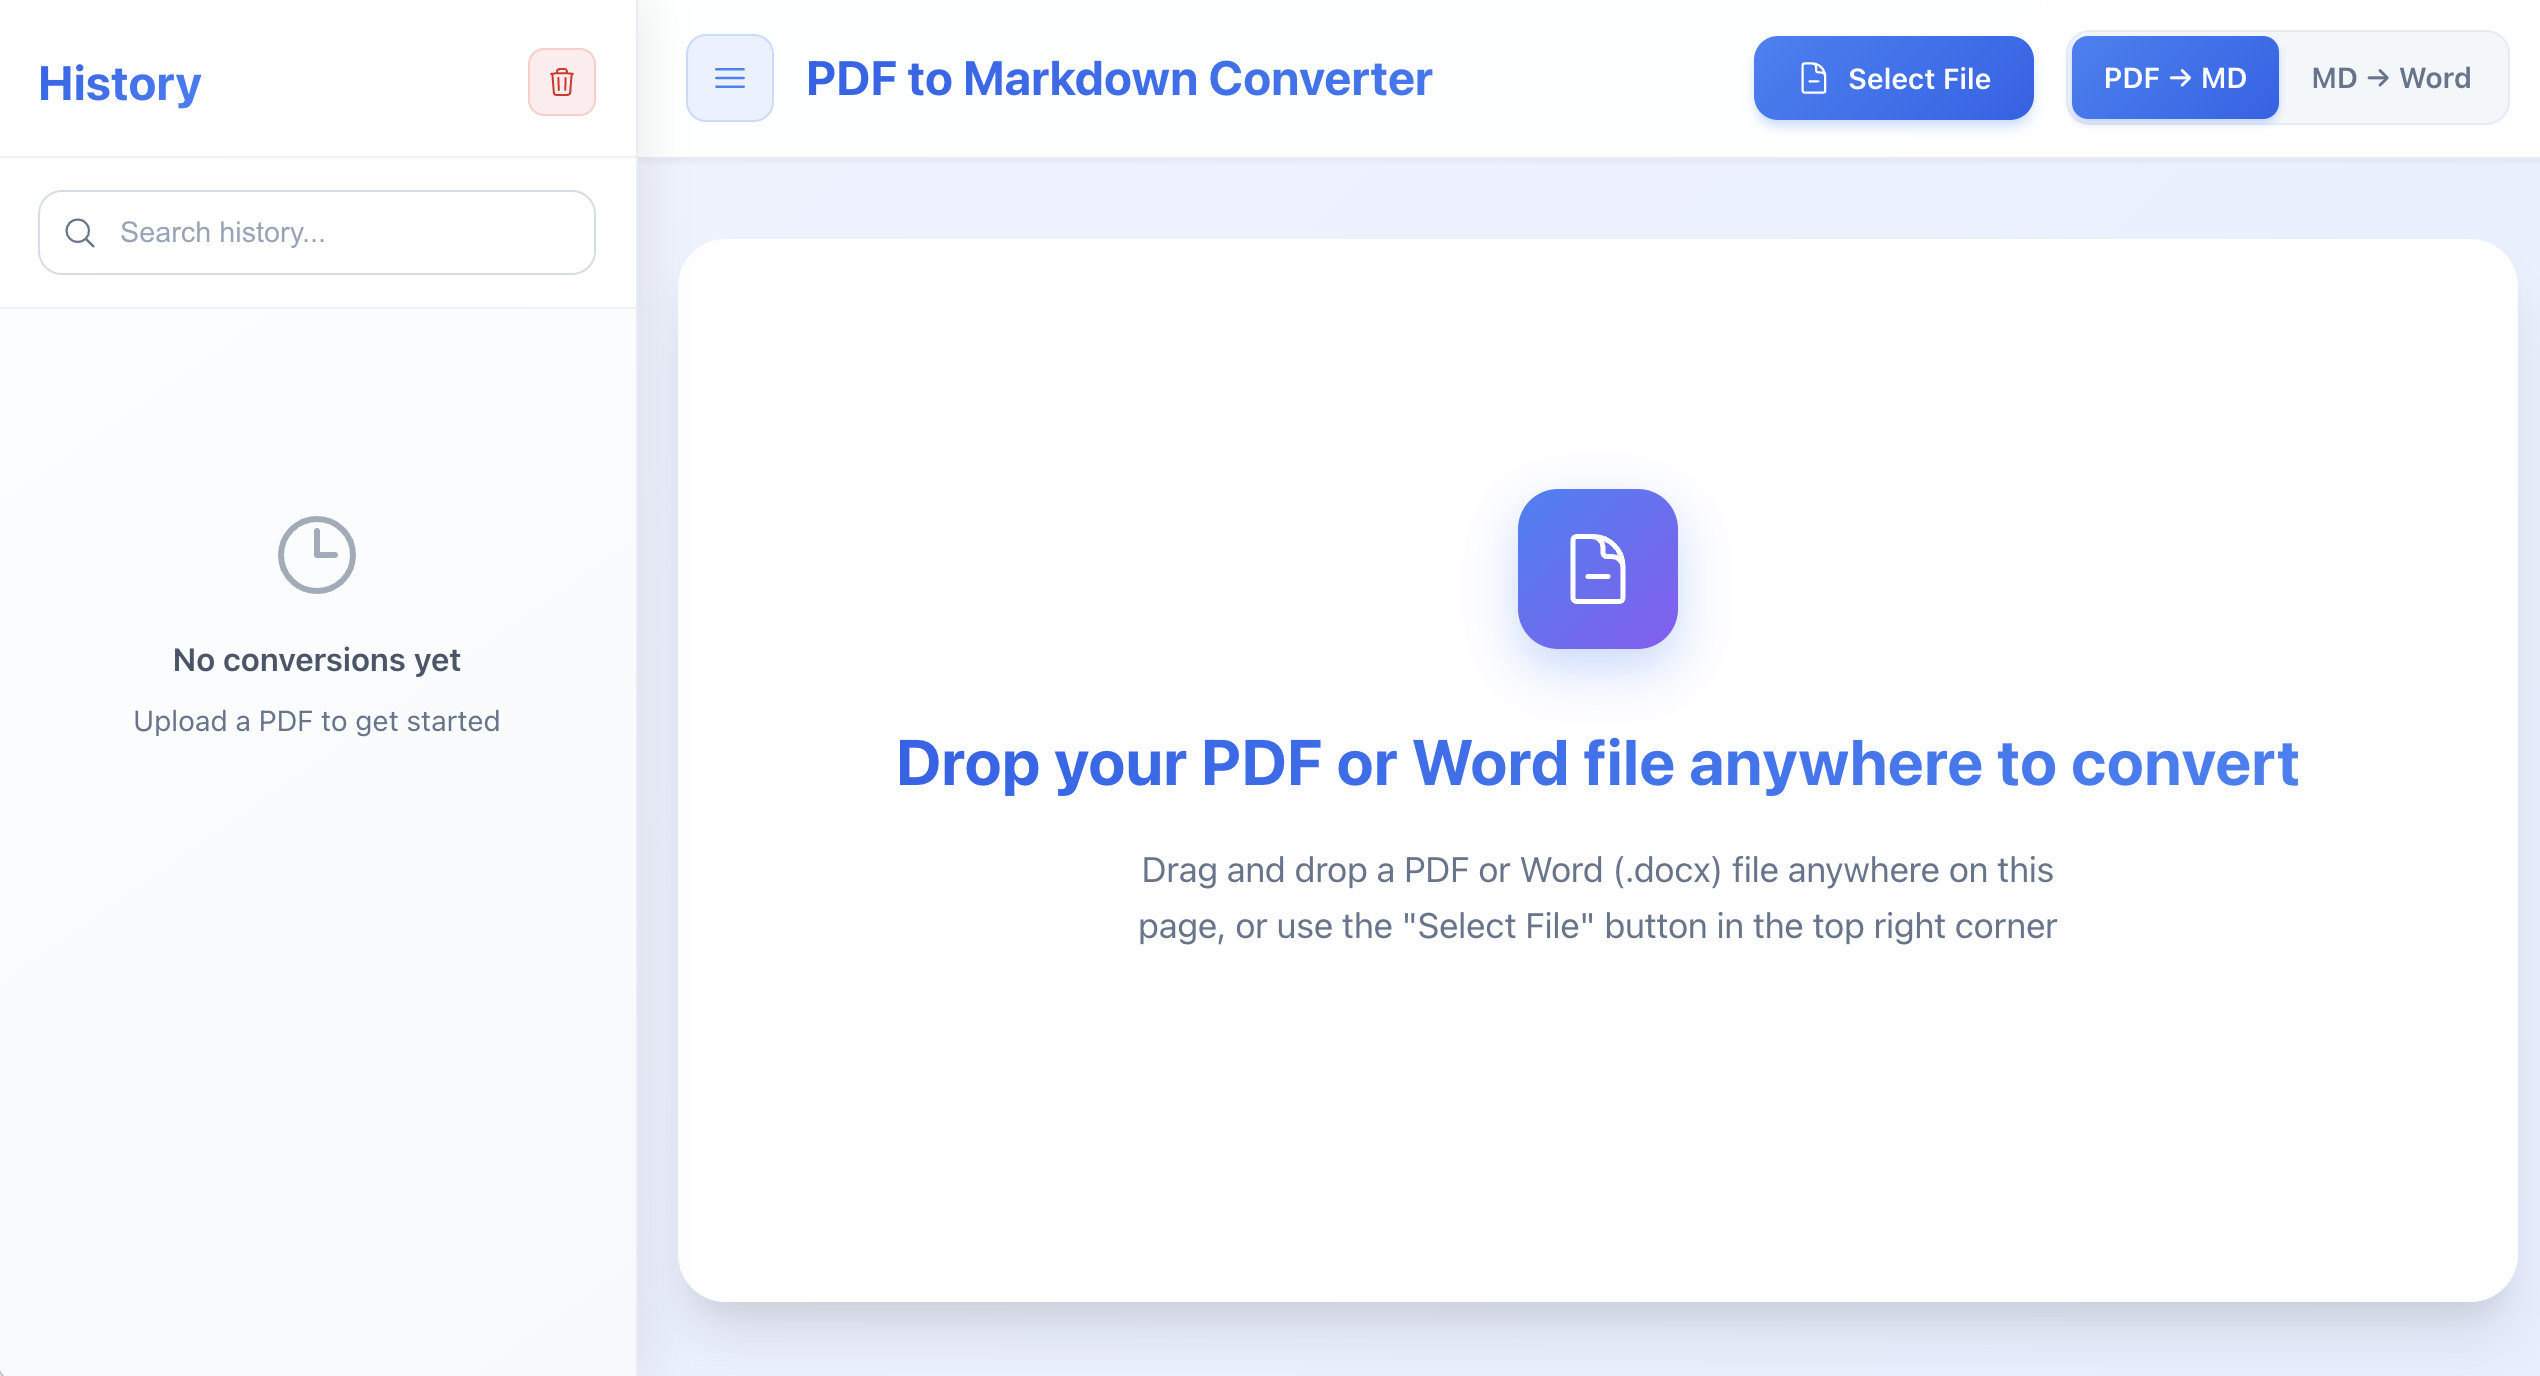Click the gradient document icon in drop zone
The image size is (2540, 1376).
(x=1598, y=569)
